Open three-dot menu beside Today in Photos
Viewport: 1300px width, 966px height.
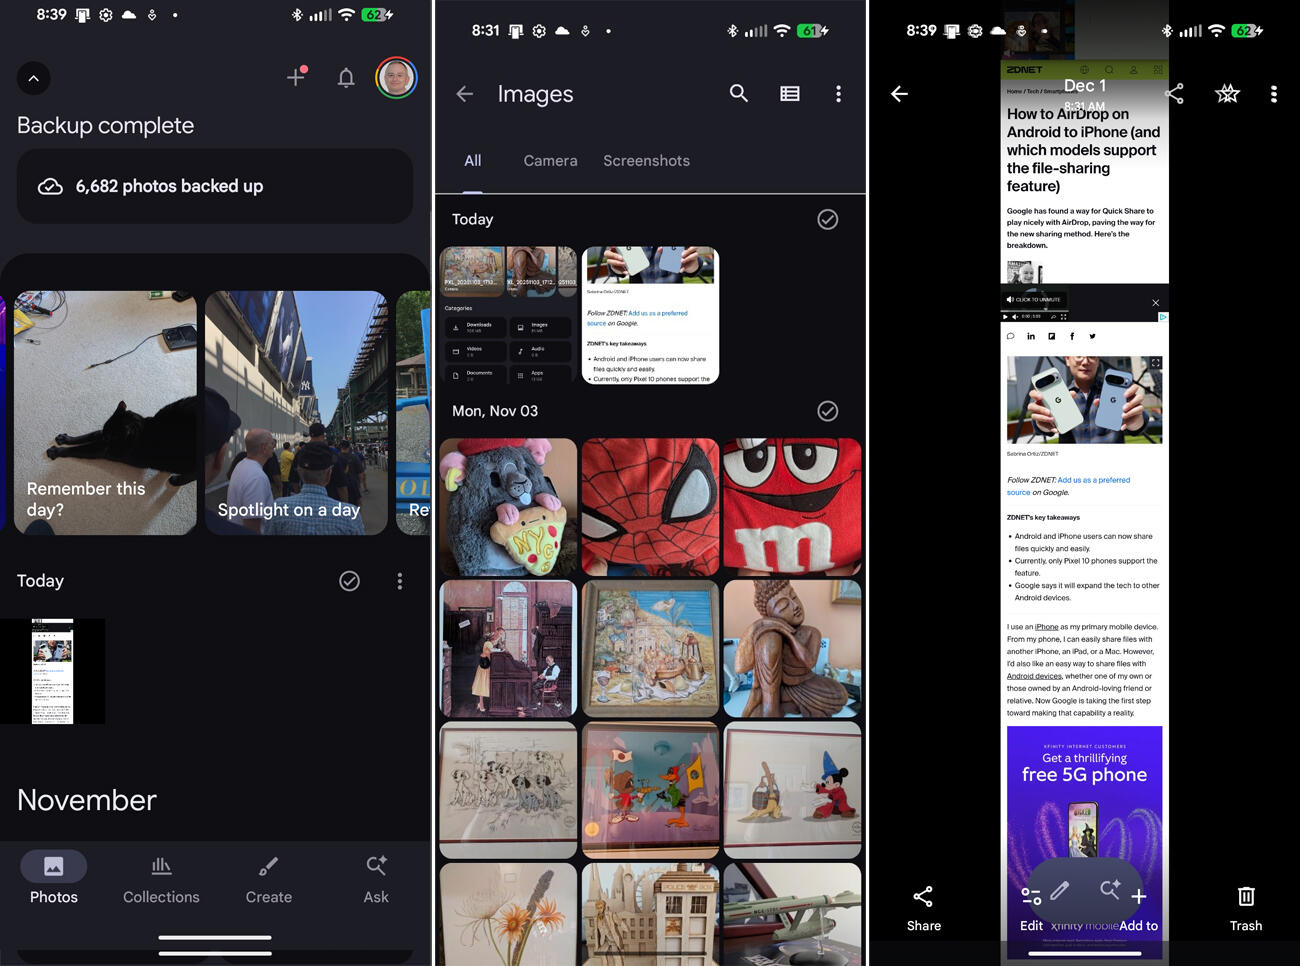pyautogui.click(x=400, y=581)
